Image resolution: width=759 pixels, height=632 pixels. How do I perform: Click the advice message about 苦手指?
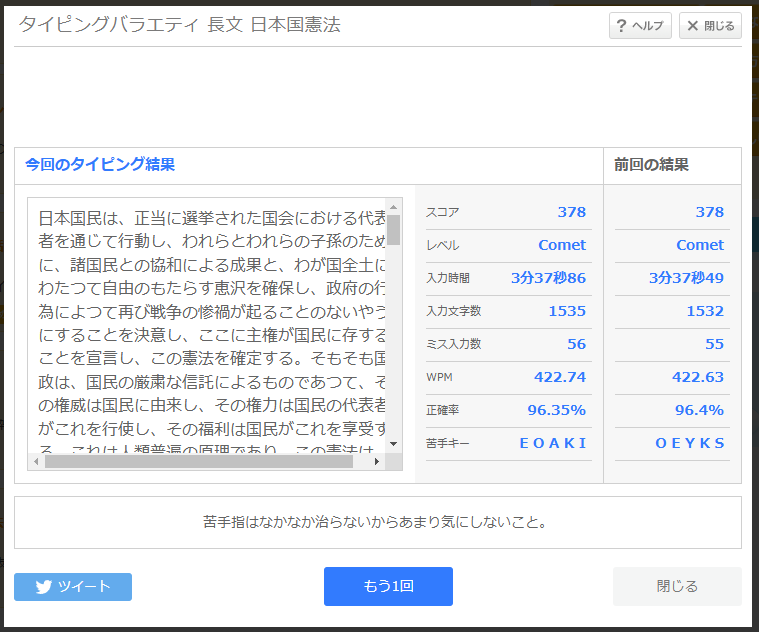coord(377,522)
